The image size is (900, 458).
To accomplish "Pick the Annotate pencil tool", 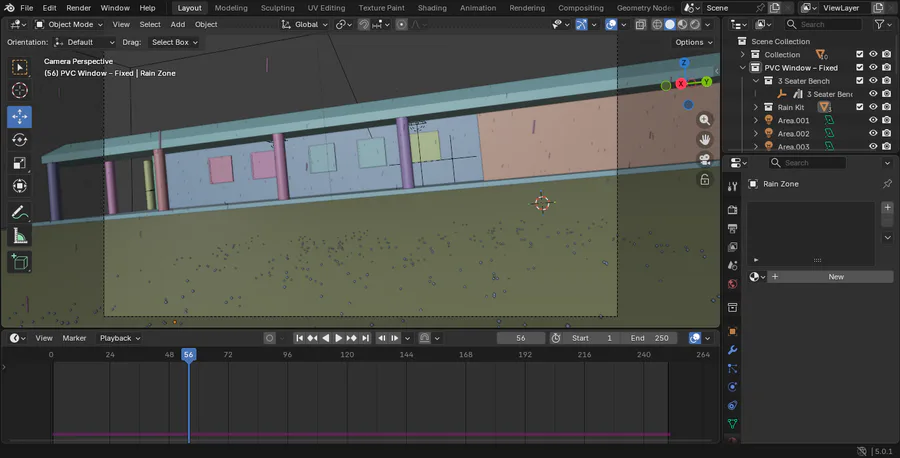I will tap(20, 212).
